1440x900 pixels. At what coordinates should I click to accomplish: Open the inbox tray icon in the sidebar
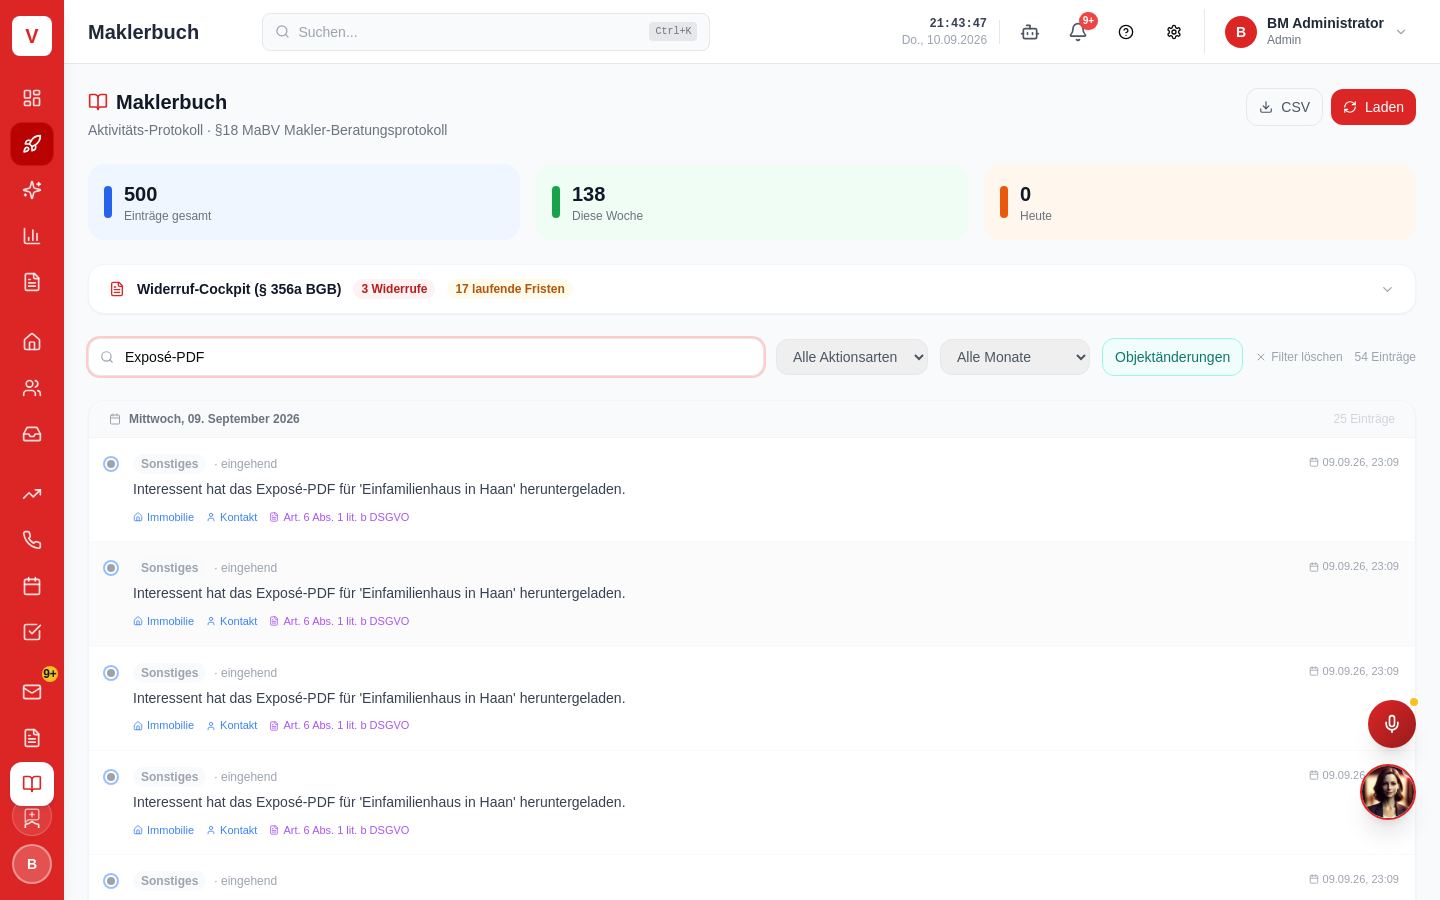point(32,434)
